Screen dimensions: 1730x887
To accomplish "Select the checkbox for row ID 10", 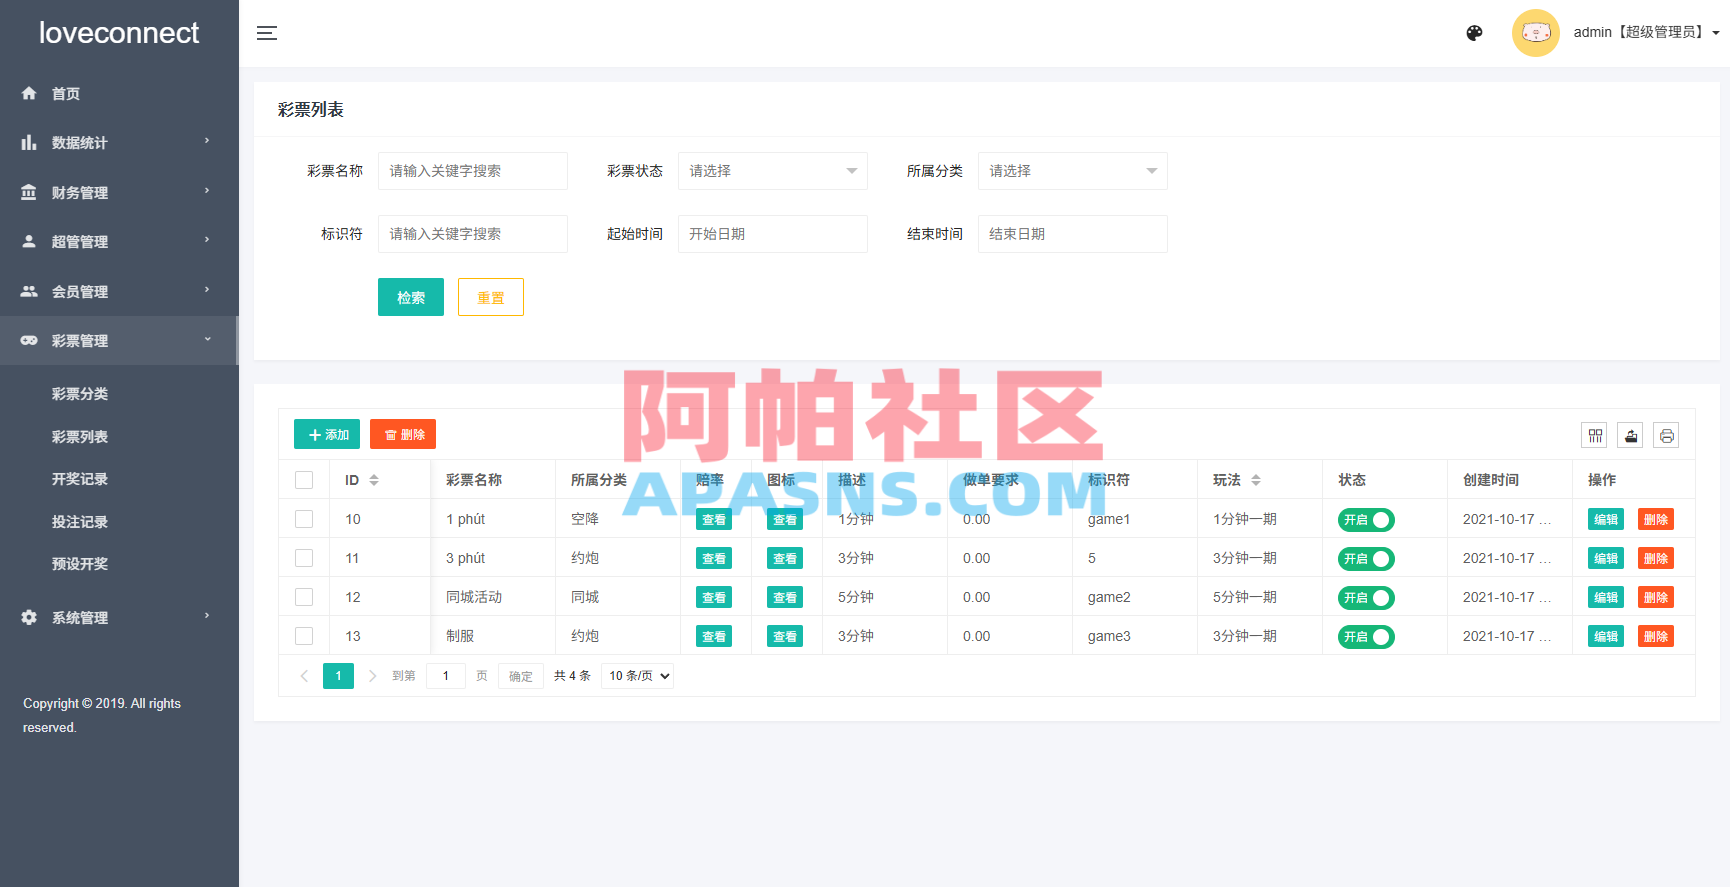I will tap(304, 519).
